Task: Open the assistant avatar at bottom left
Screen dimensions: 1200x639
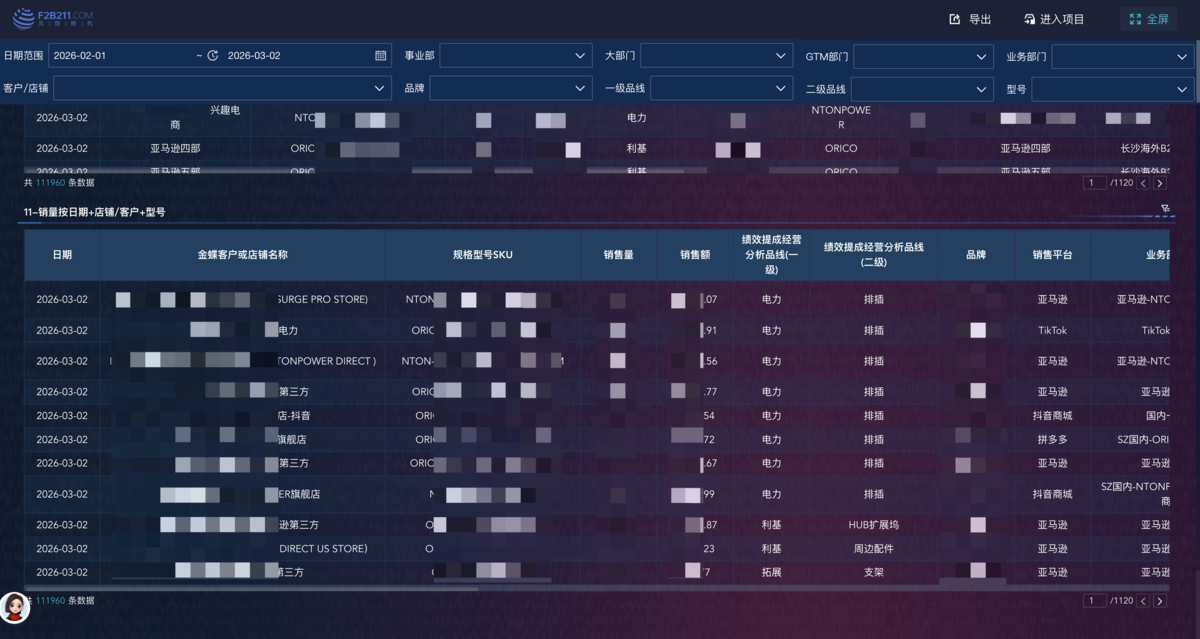Action: [15, 607]
